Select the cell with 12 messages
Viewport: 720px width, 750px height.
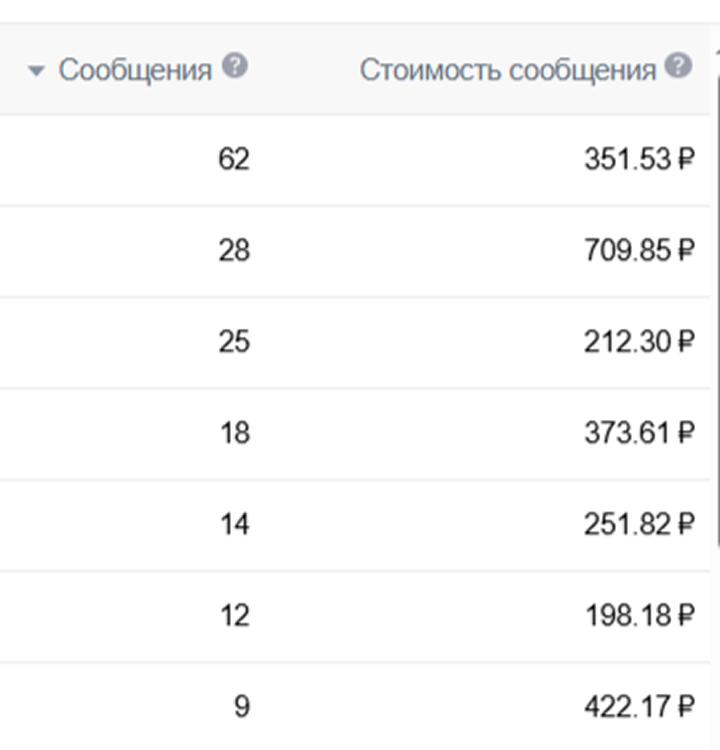coord(233,615)
